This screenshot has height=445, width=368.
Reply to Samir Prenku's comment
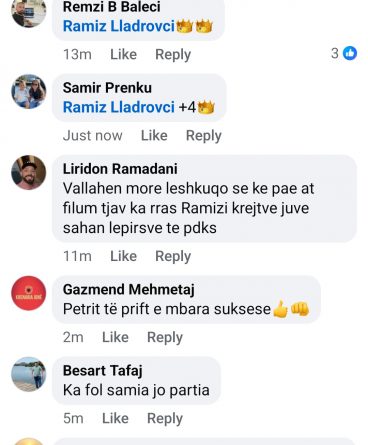(x=204, y=136)
